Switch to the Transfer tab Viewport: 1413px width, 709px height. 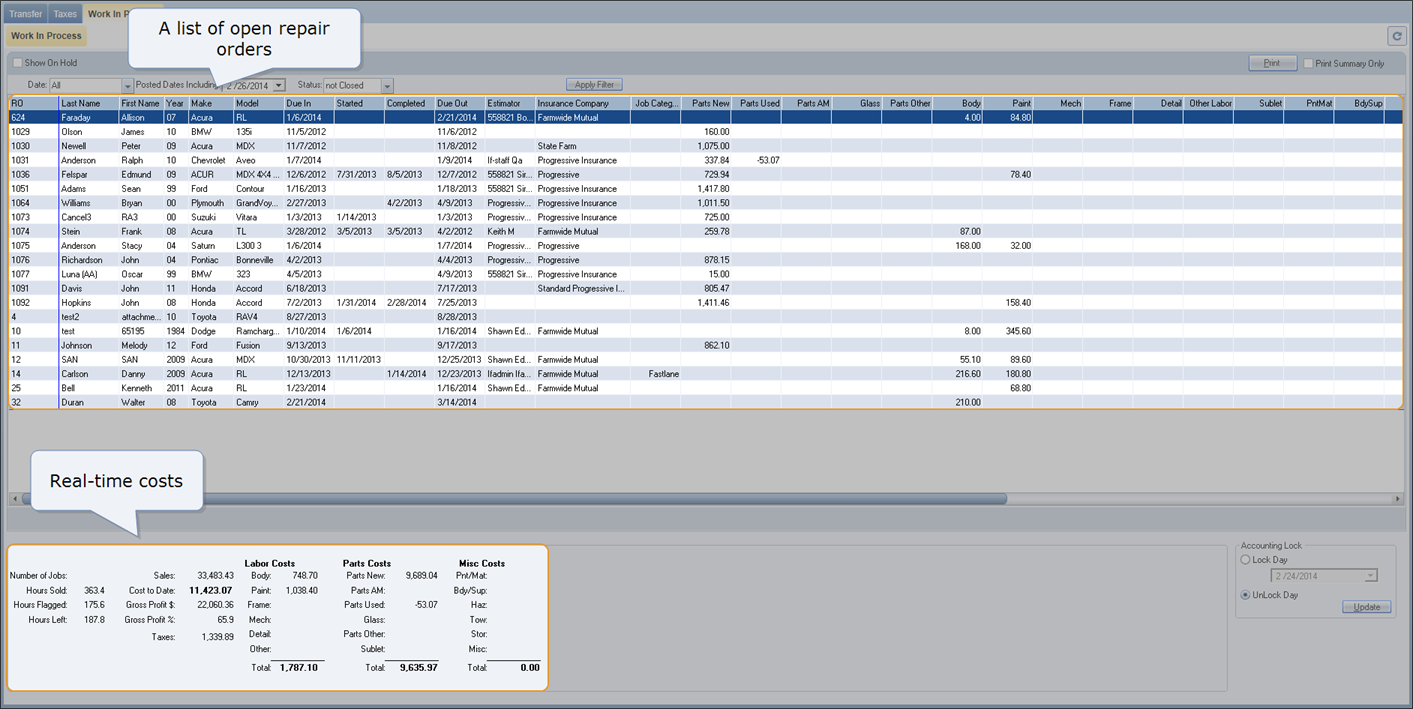(x=26, y=14)
